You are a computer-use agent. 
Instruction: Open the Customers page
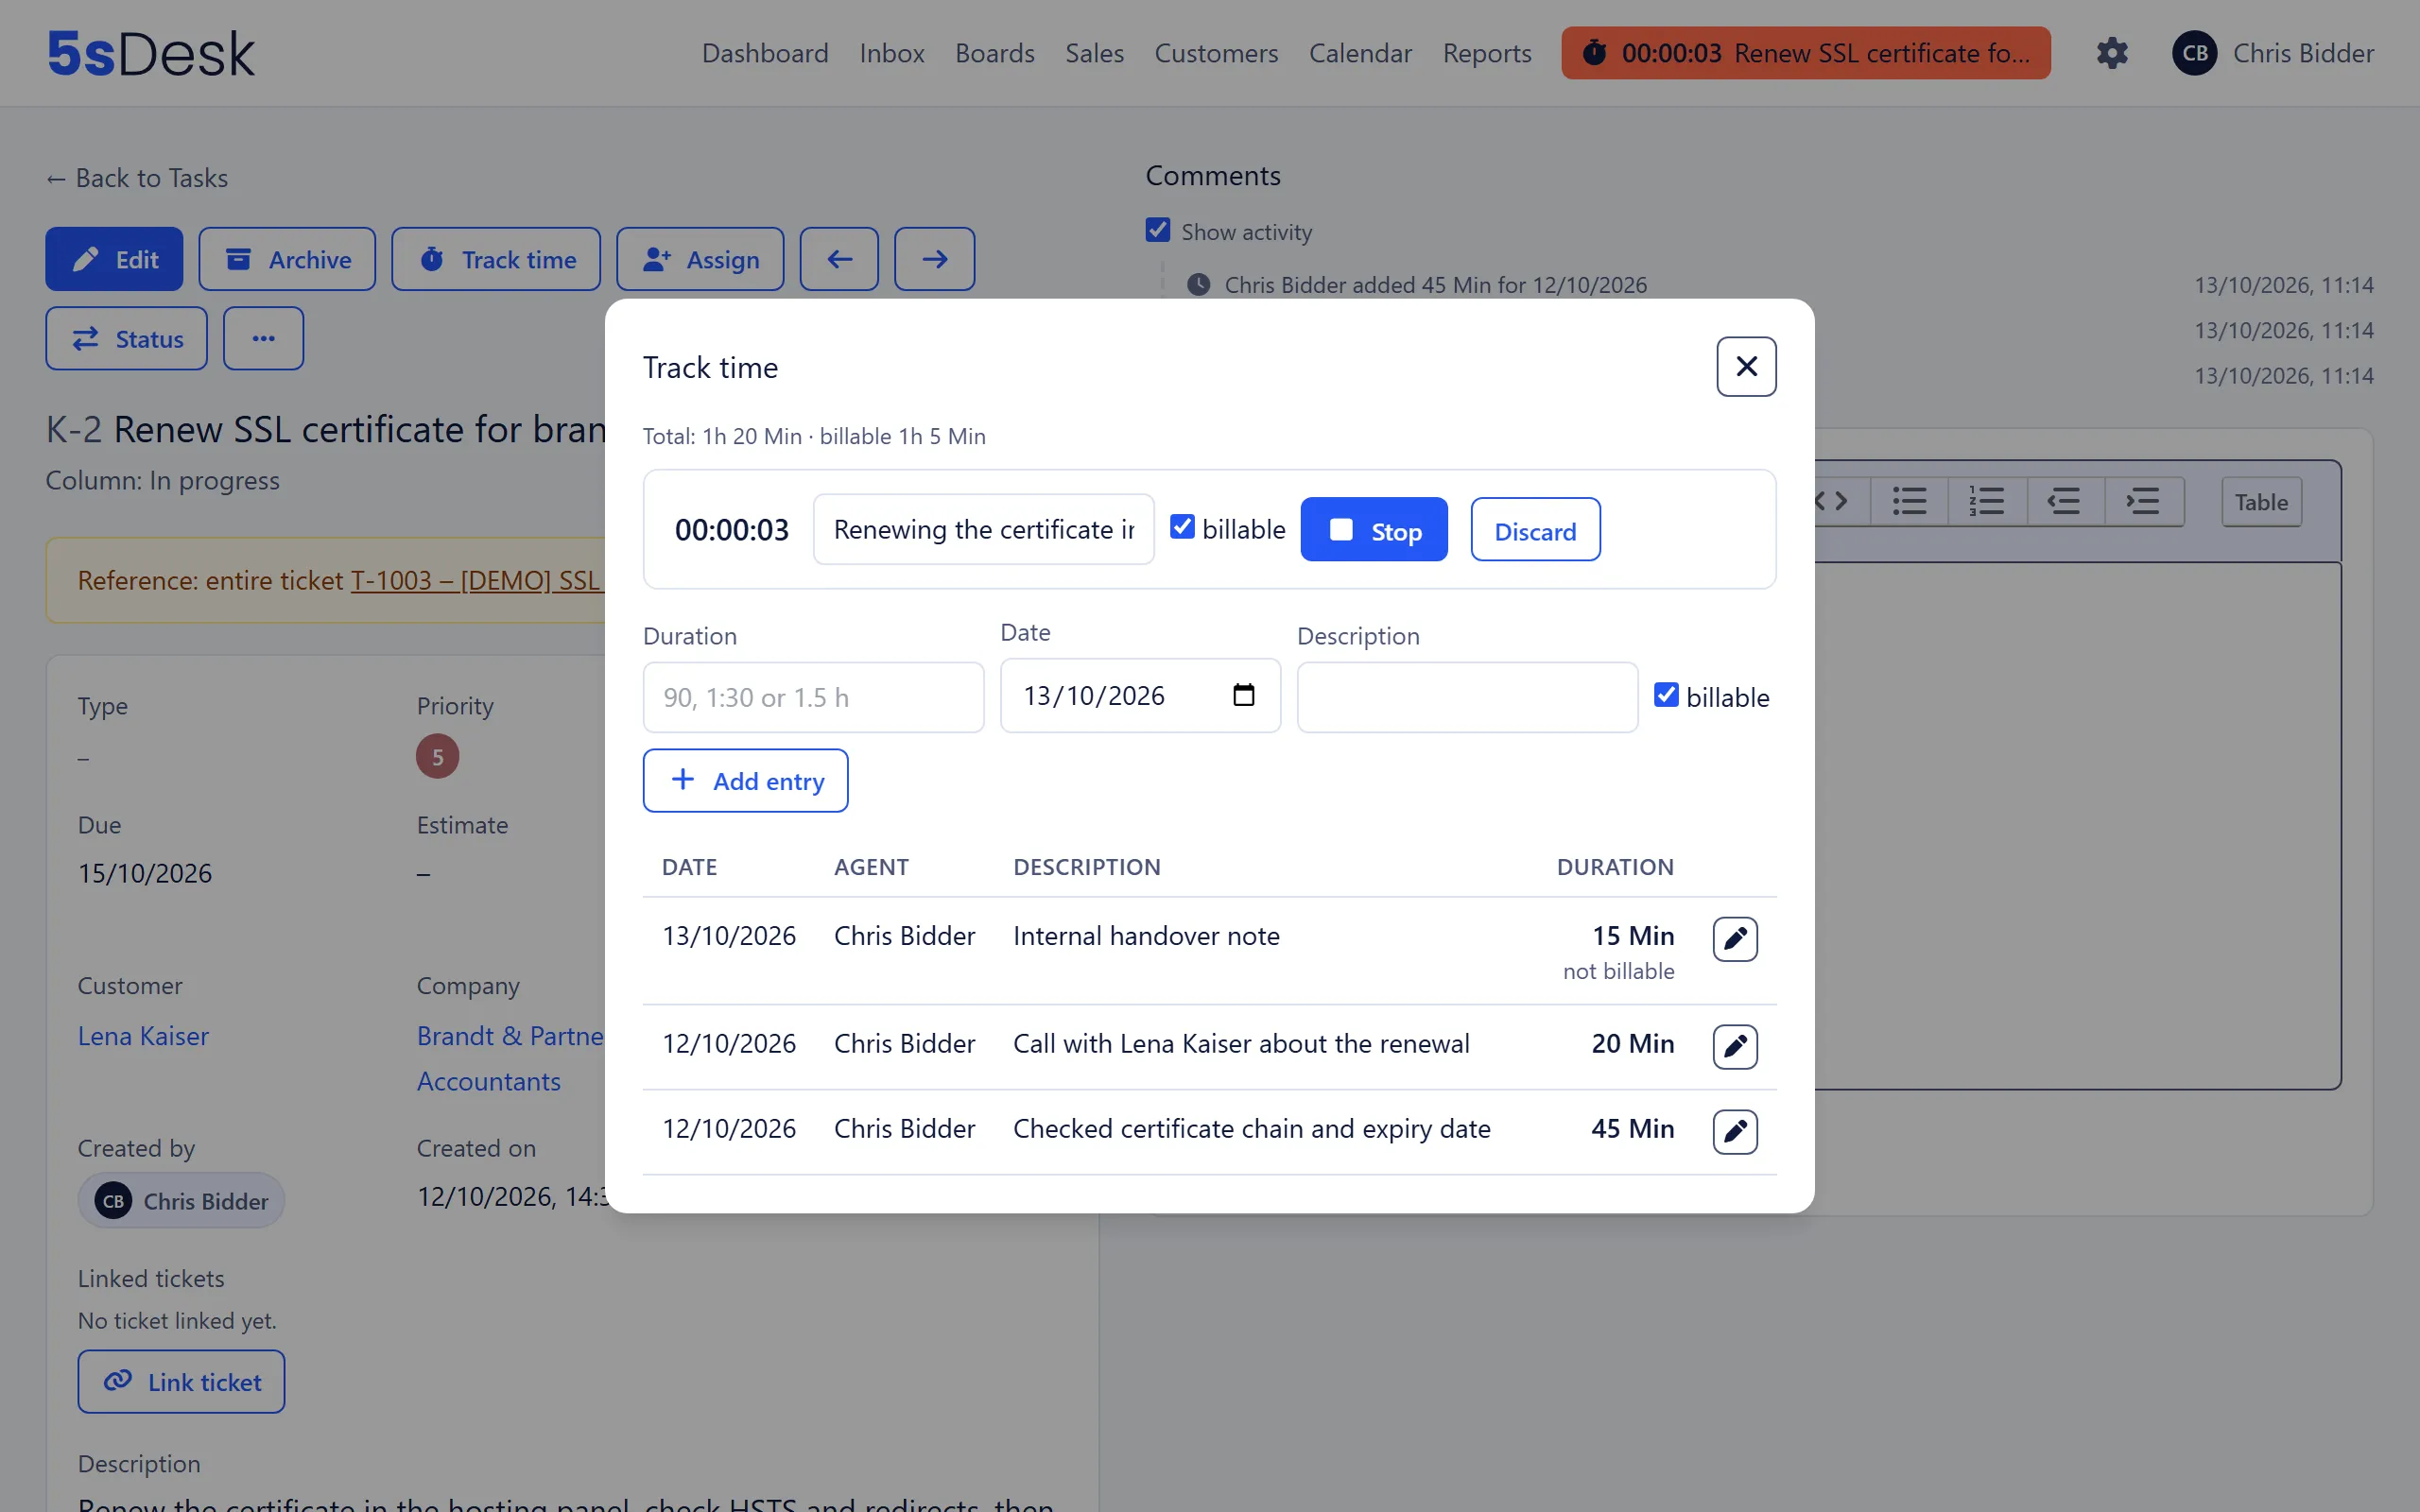tap(1216, 53)
